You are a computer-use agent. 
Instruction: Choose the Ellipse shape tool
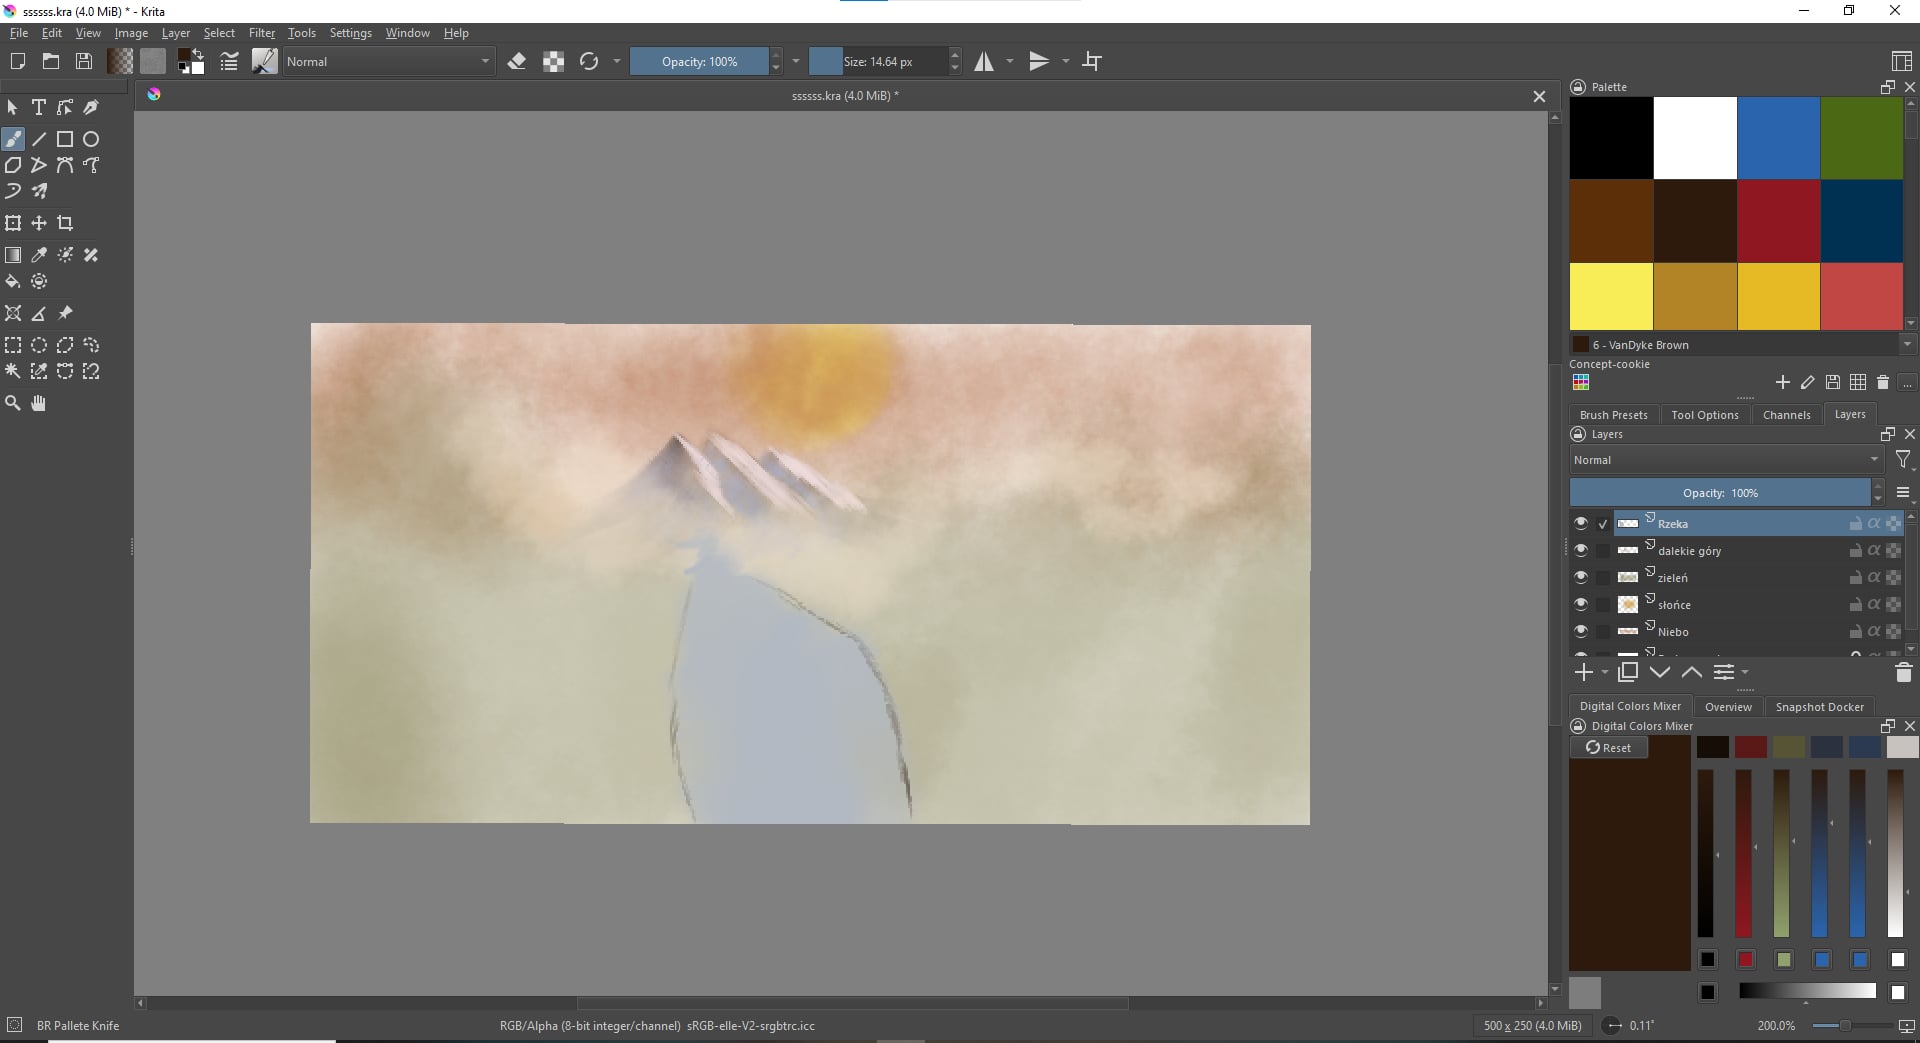tap(91, 139)
